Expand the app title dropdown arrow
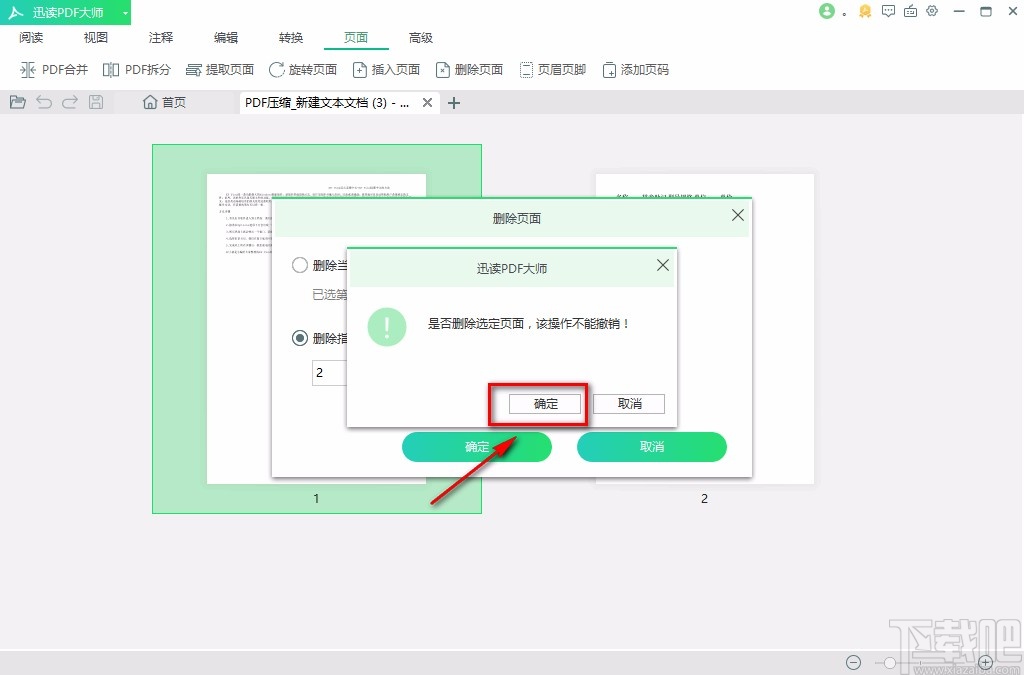The width and height of the screenshot is (1024, 675). pyautogui.click(x=125, y=12)
